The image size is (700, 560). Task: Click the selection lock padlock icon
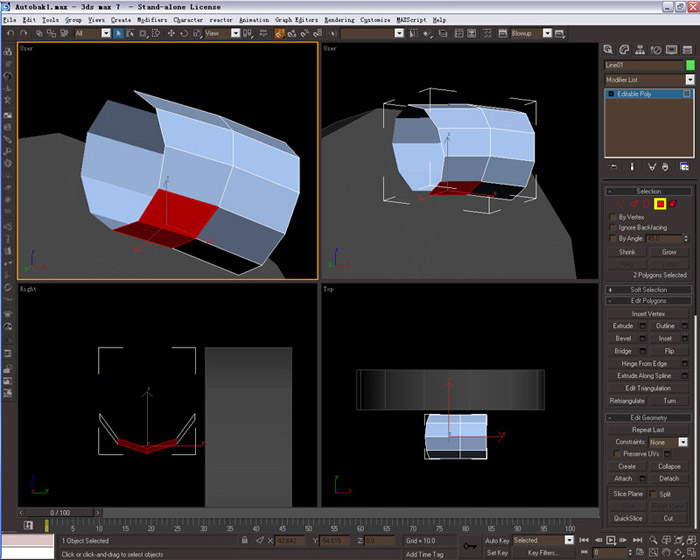point(245,540)
